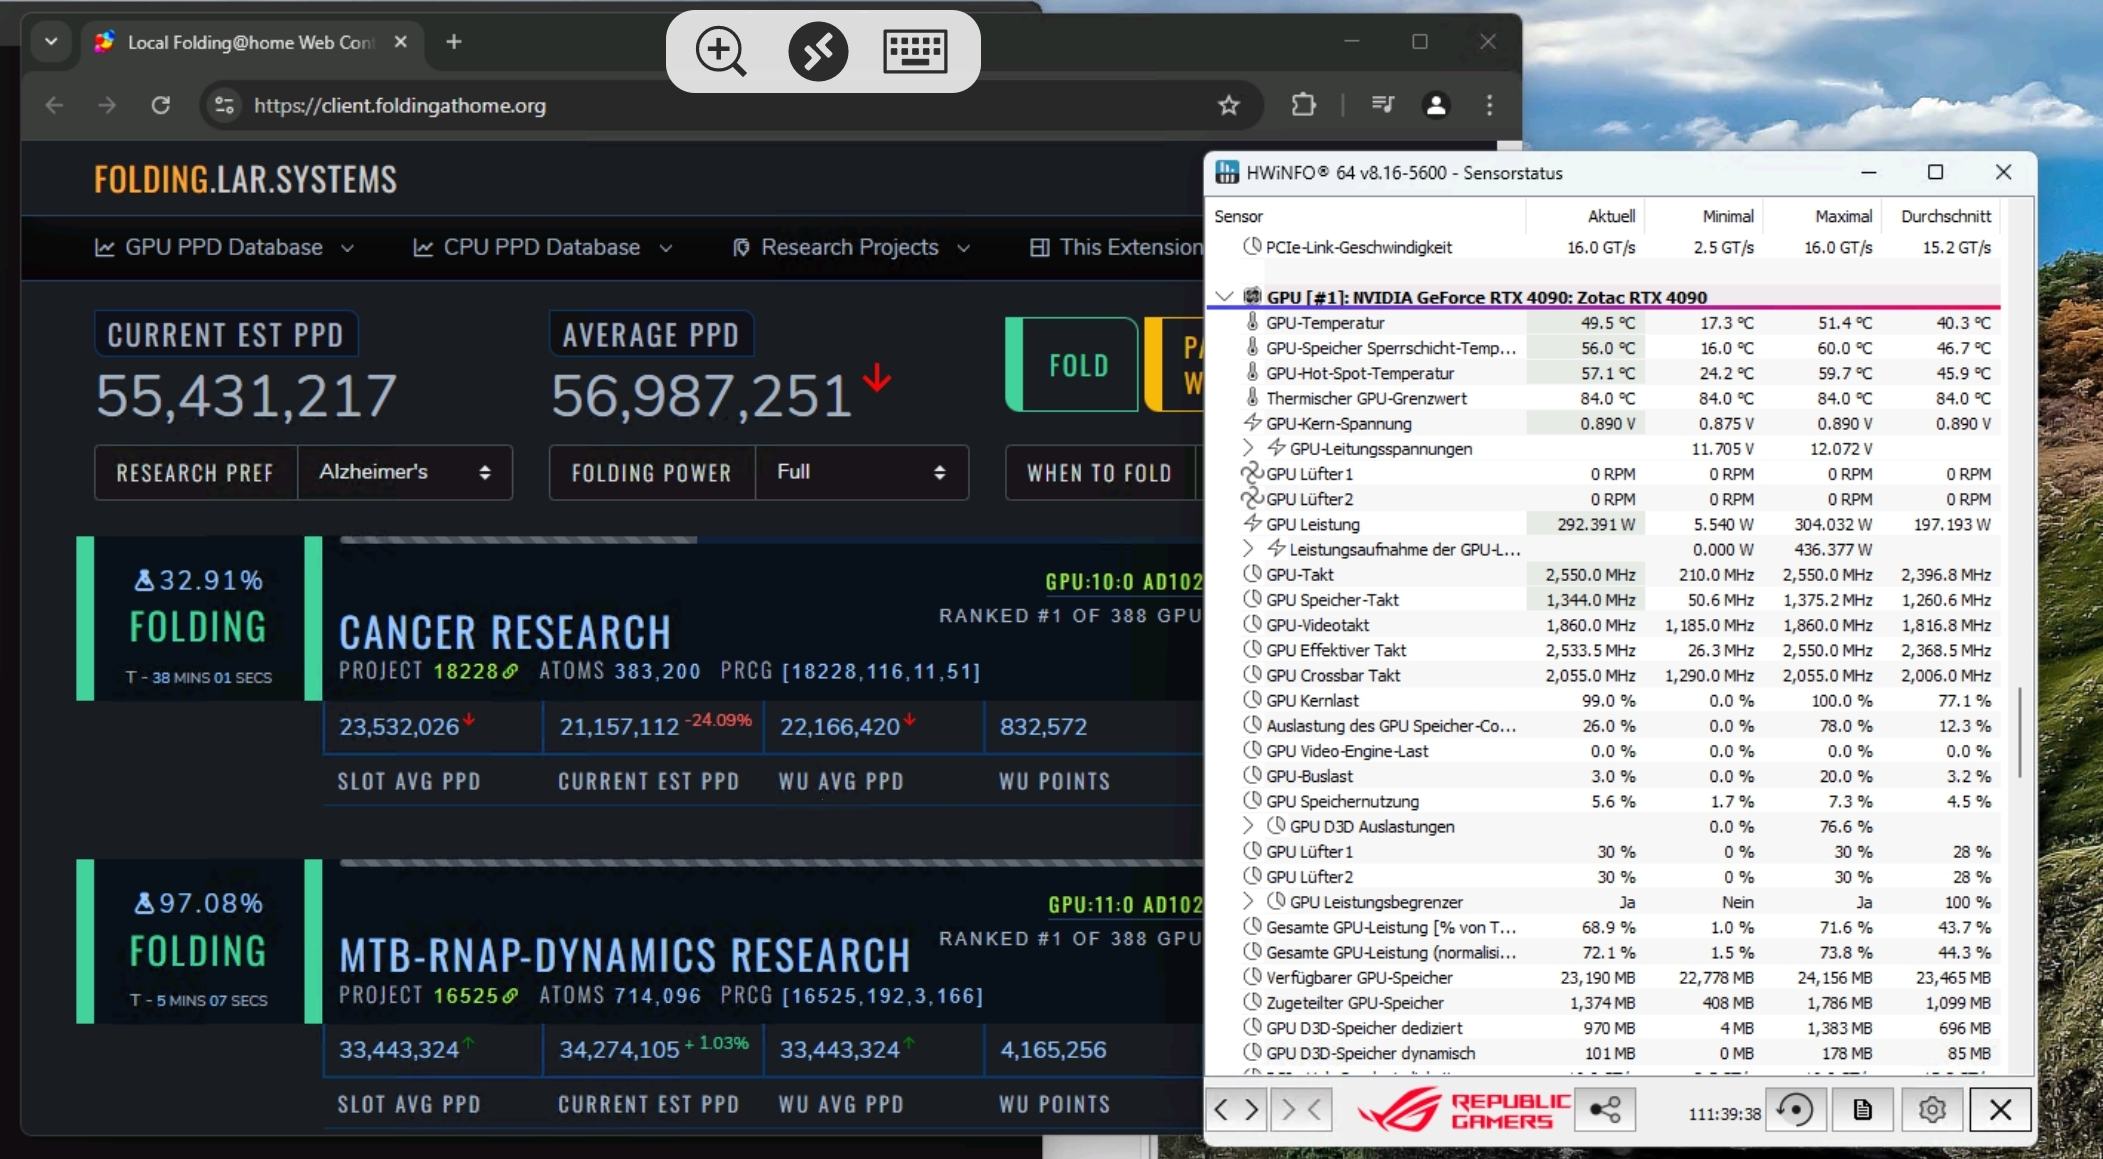The height and width of the screenshot is (1159, 2103).
Task: Click the zoom magnifier overlay icon
Action: click(x=721, y=51)
